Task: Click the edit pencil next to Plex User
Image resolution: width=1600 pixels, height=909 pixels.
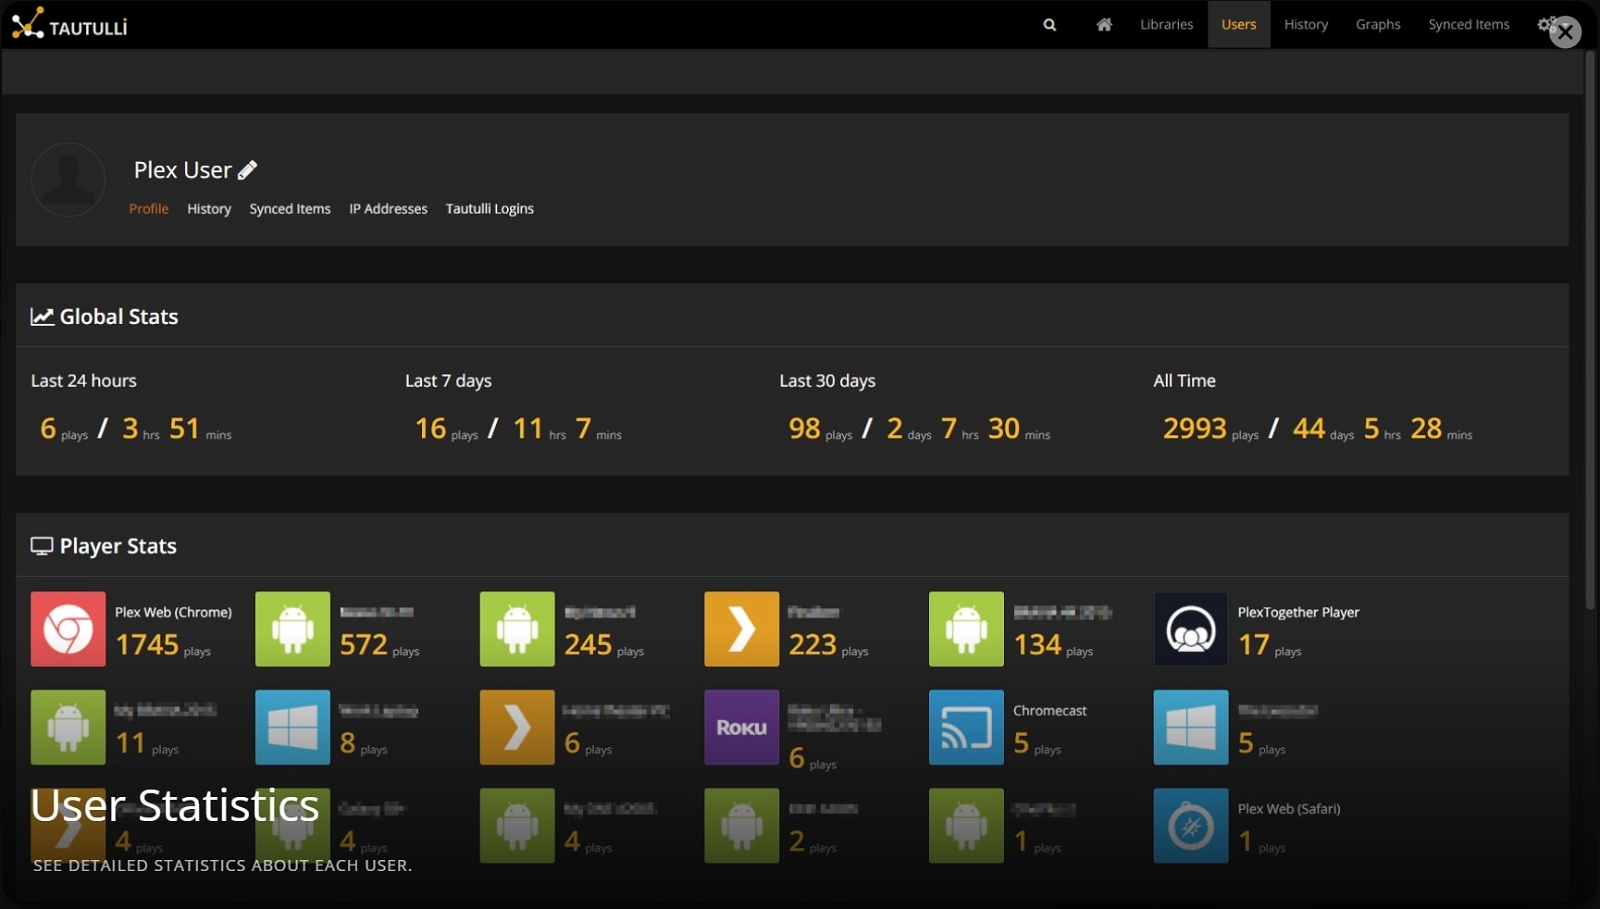Action: tap(247, 170)
